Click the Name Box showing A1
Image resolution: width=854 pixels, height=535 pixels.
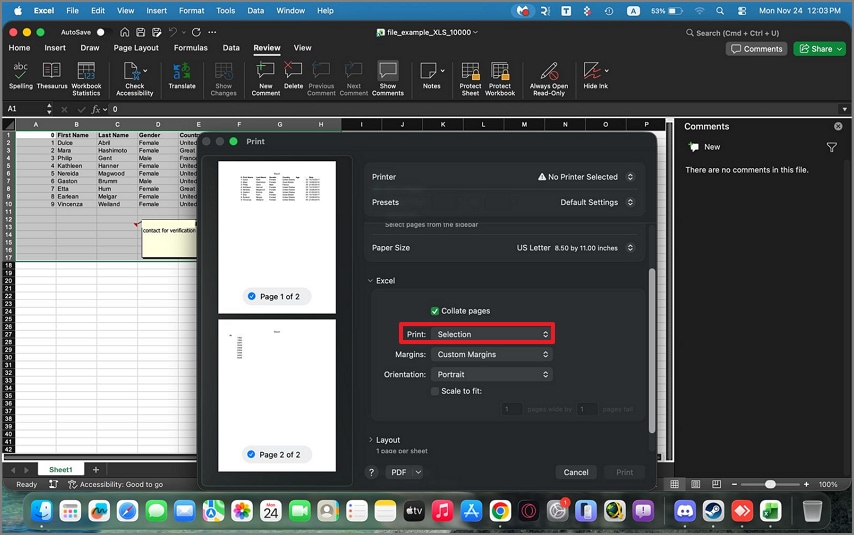26,109
